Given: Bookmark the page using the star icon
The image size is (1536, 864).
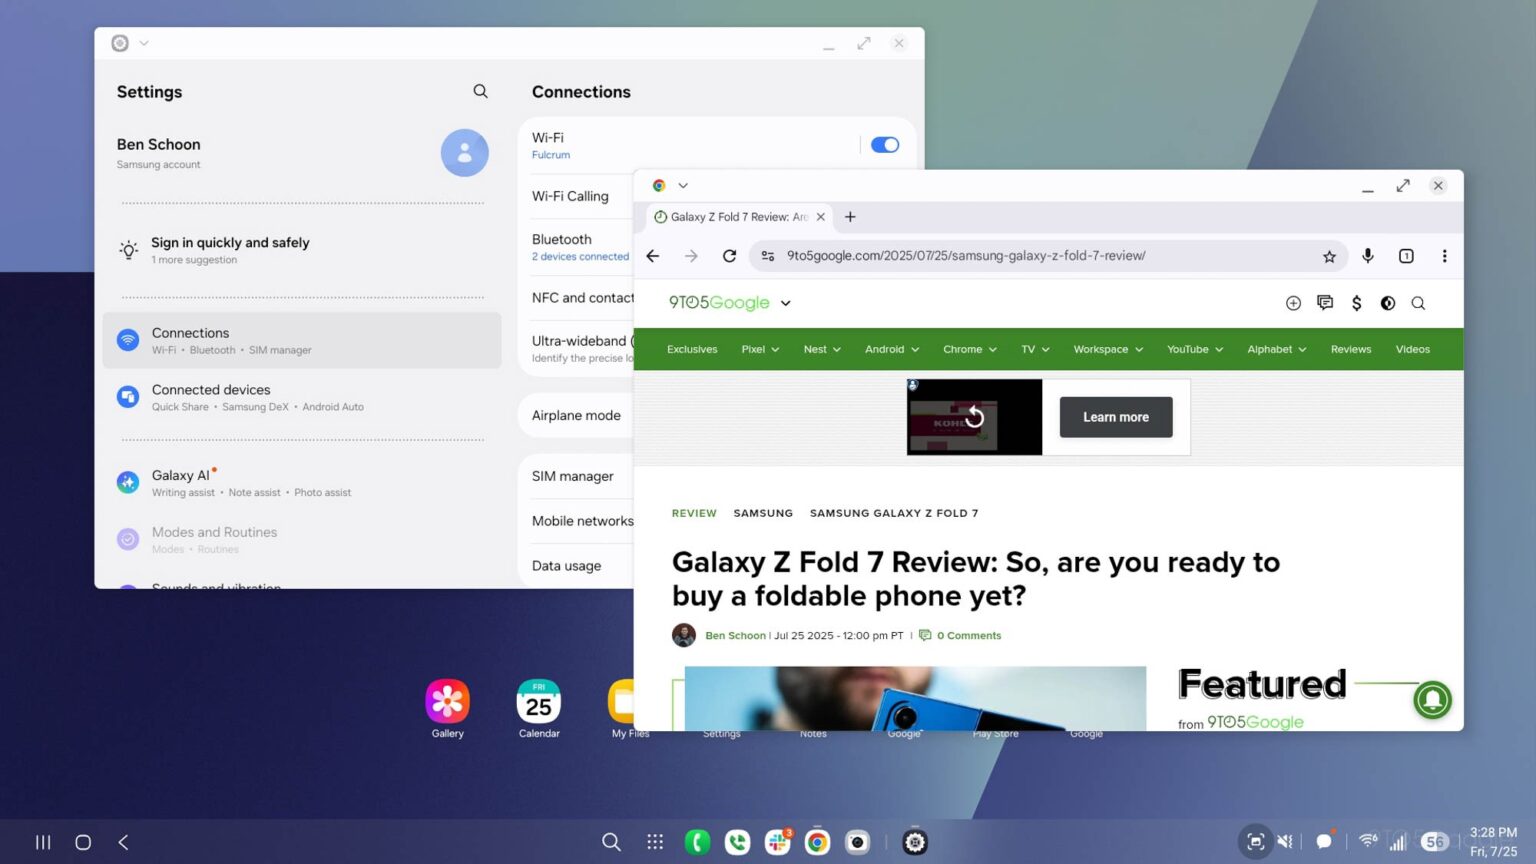Looking at the screenshot, I should (1329, 256).
